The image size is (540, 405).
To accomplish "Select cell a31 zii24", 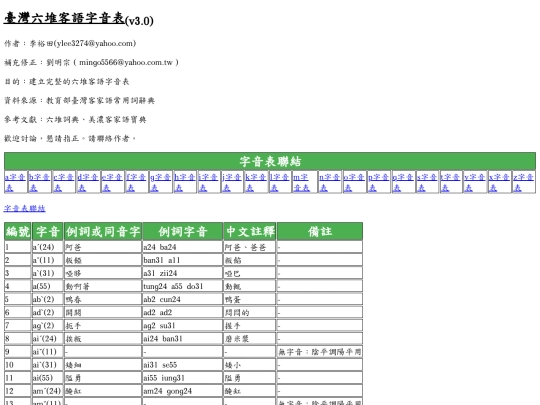I will tap(183, 273).
